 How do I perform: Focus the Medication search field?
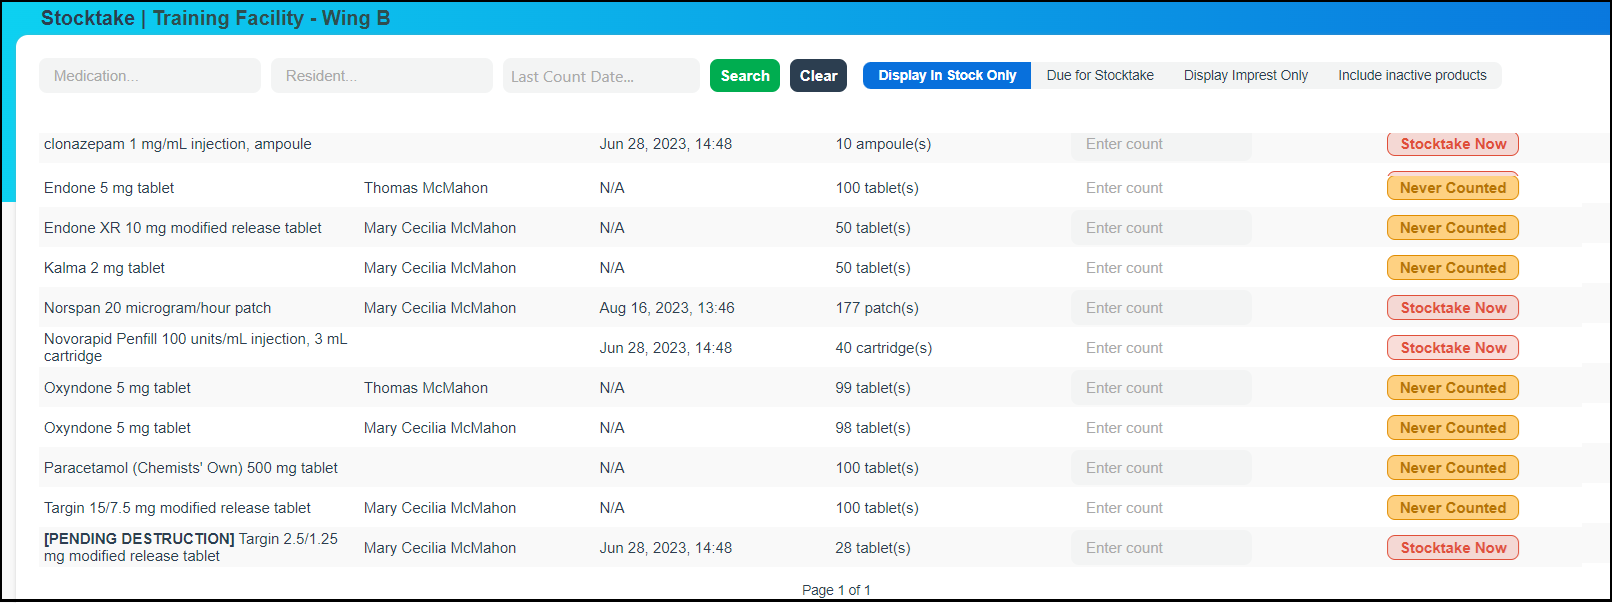pos(150,76)
